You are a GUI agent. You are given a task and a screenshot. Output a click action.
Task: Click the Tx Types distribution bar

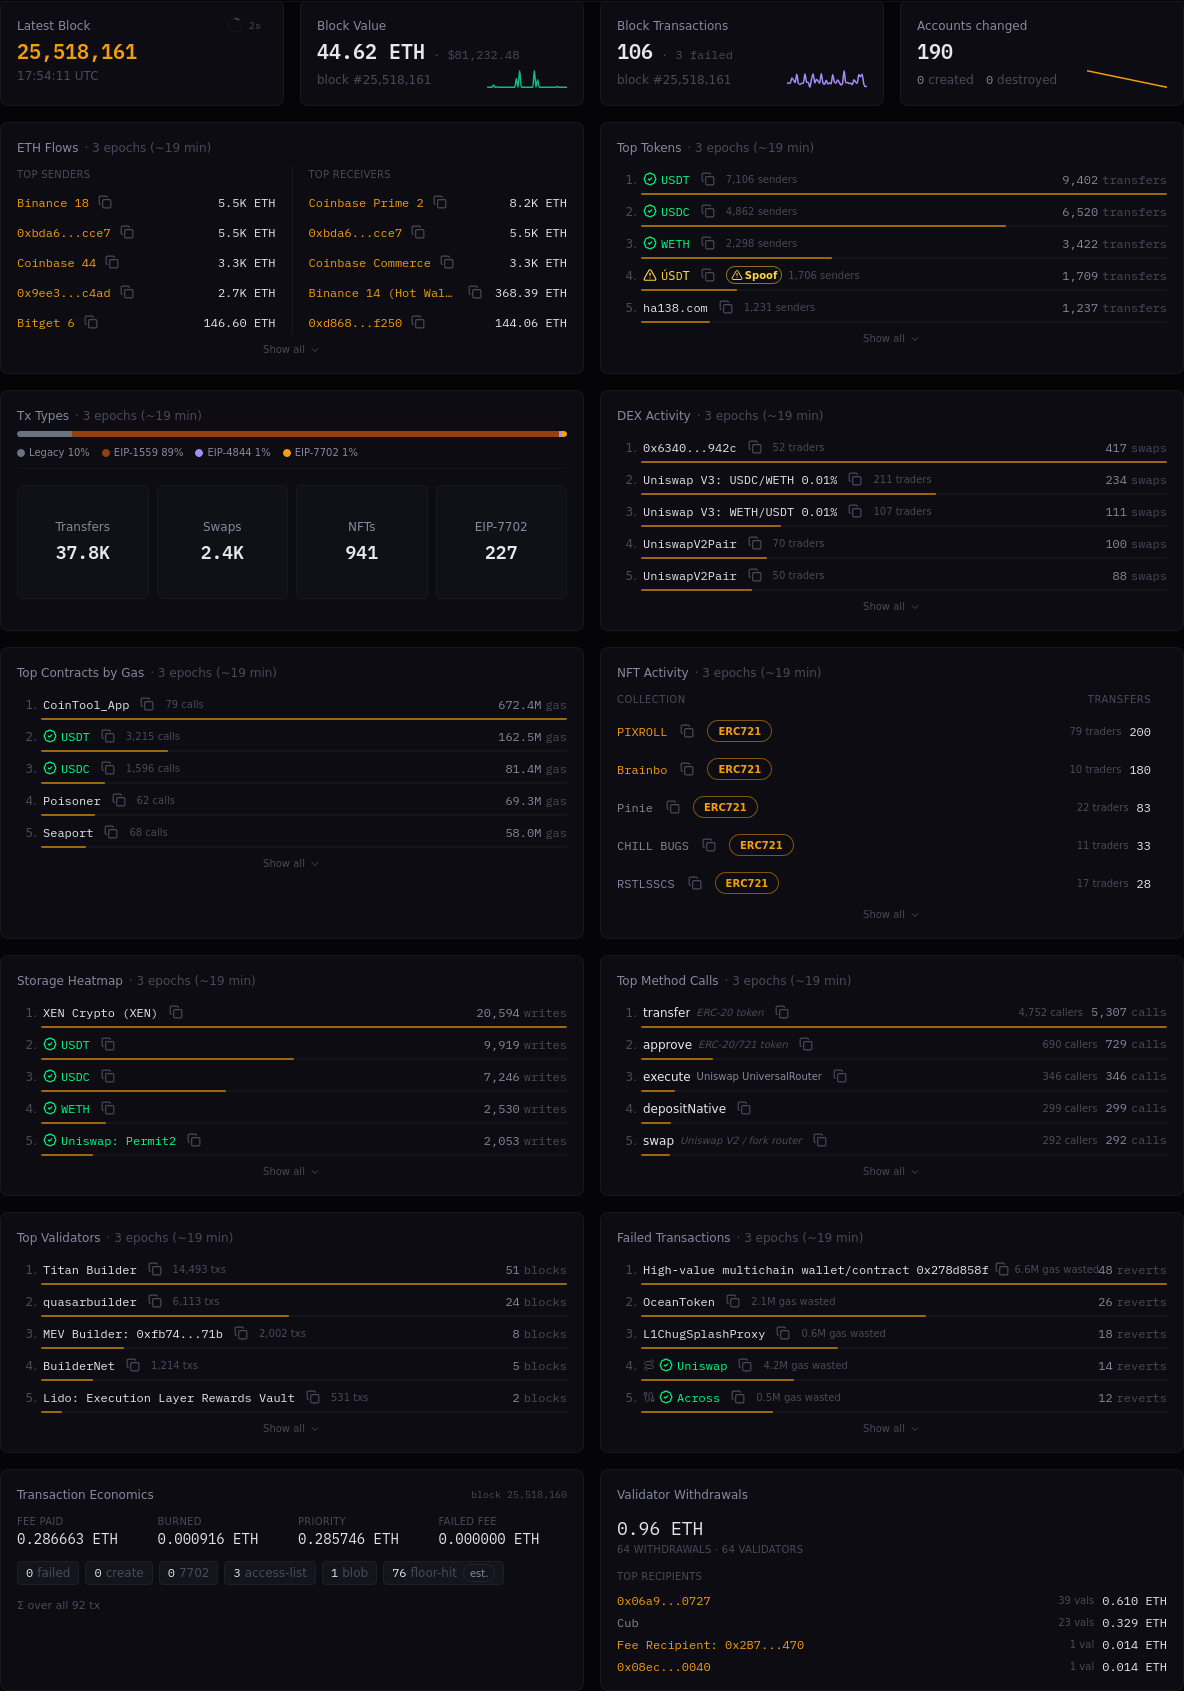pos(292,434)
